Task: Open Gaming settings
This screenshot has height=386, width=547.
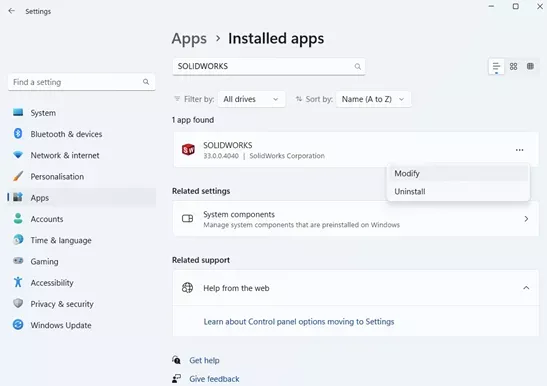Action: (81, 261)
